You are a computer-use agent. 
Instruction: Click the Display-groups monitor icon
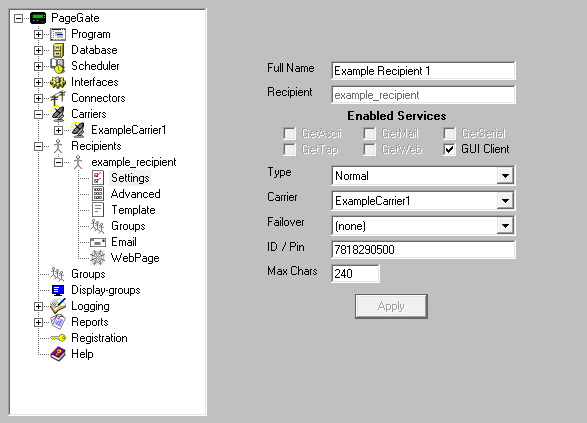pos(58,290)
